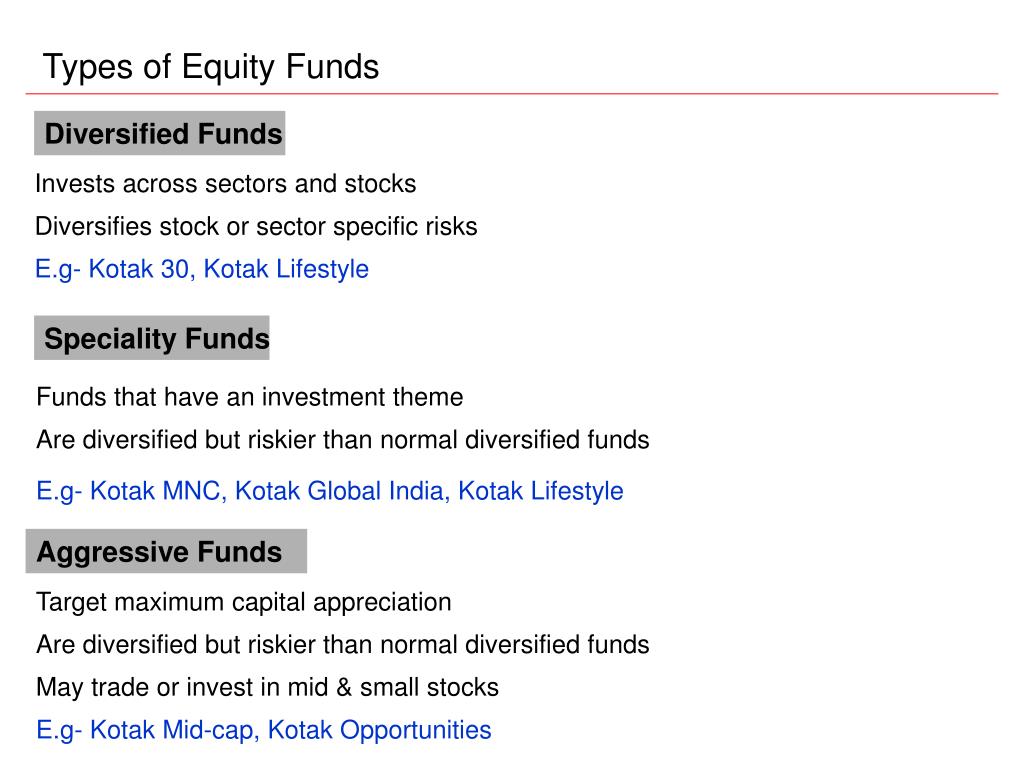Image resolution: width=1024 pixels, height=768 pixels.
Task: Click Kotak Opportunities in Aggressive examples
Action: tap(379, 731)
